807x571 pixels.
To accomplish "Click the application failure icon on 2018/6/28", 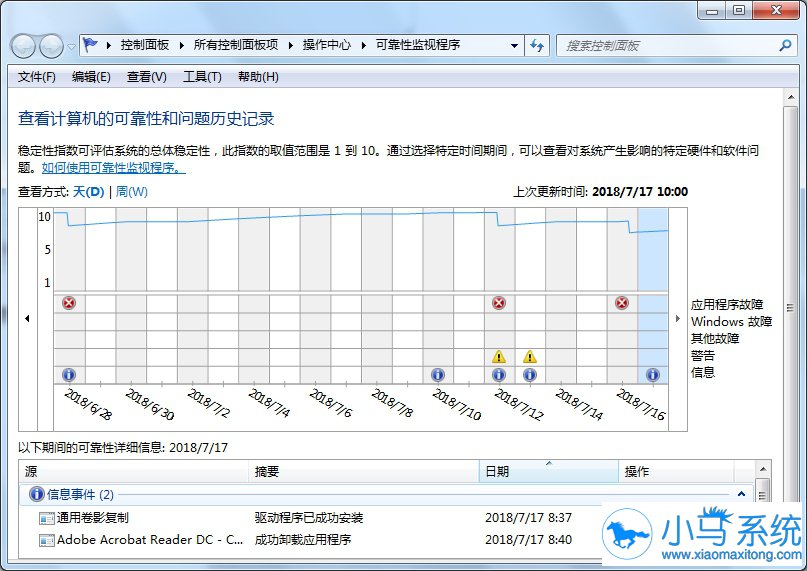I will coord(69,303).
